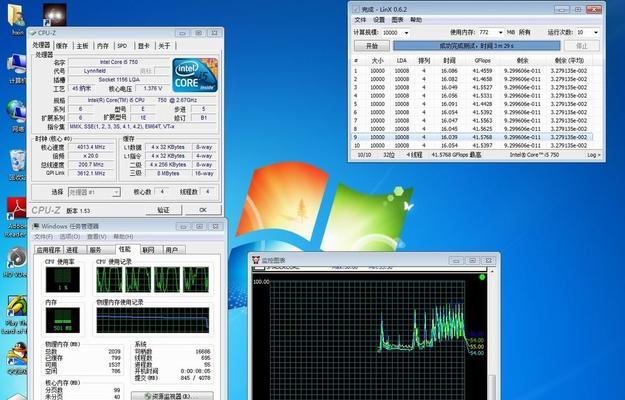
Task: Open the CPU-Z About (关于) tab
Action: pyautogui.click(x=164, y=46)
